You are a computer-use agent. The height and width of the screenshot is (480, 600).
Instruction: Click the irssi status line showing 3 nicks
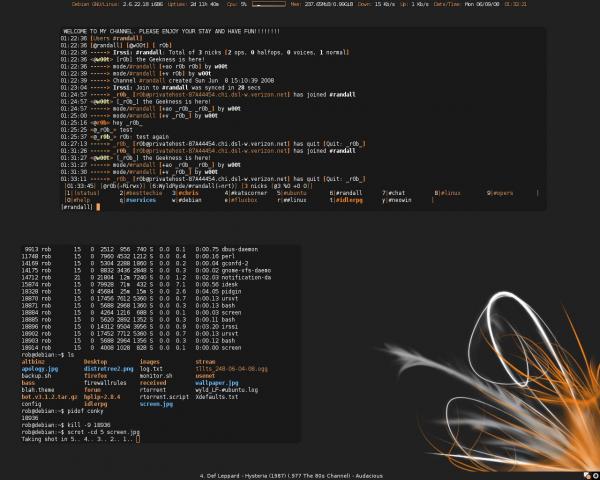[x=188, y=186]
